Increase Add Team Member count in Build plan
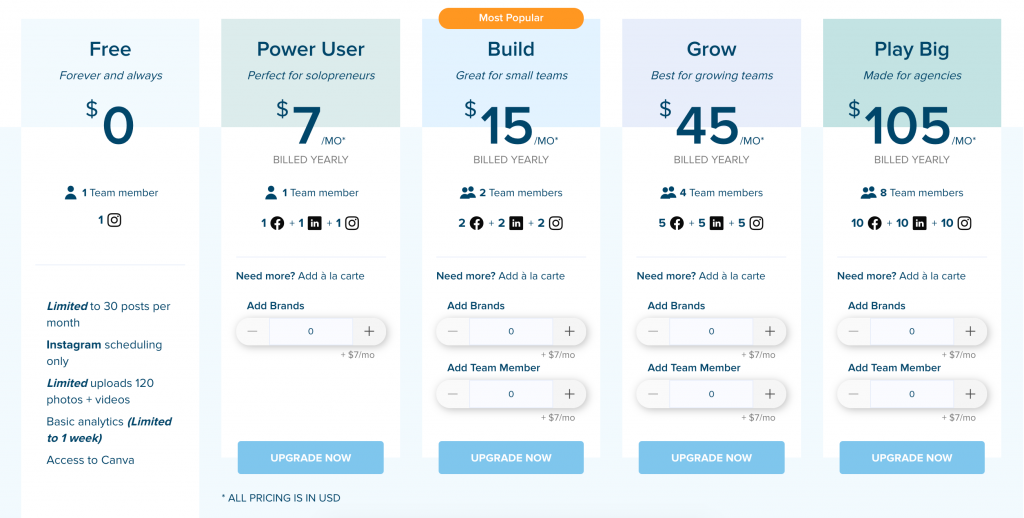The image size is (1024, 518). [x=569, y=394]
